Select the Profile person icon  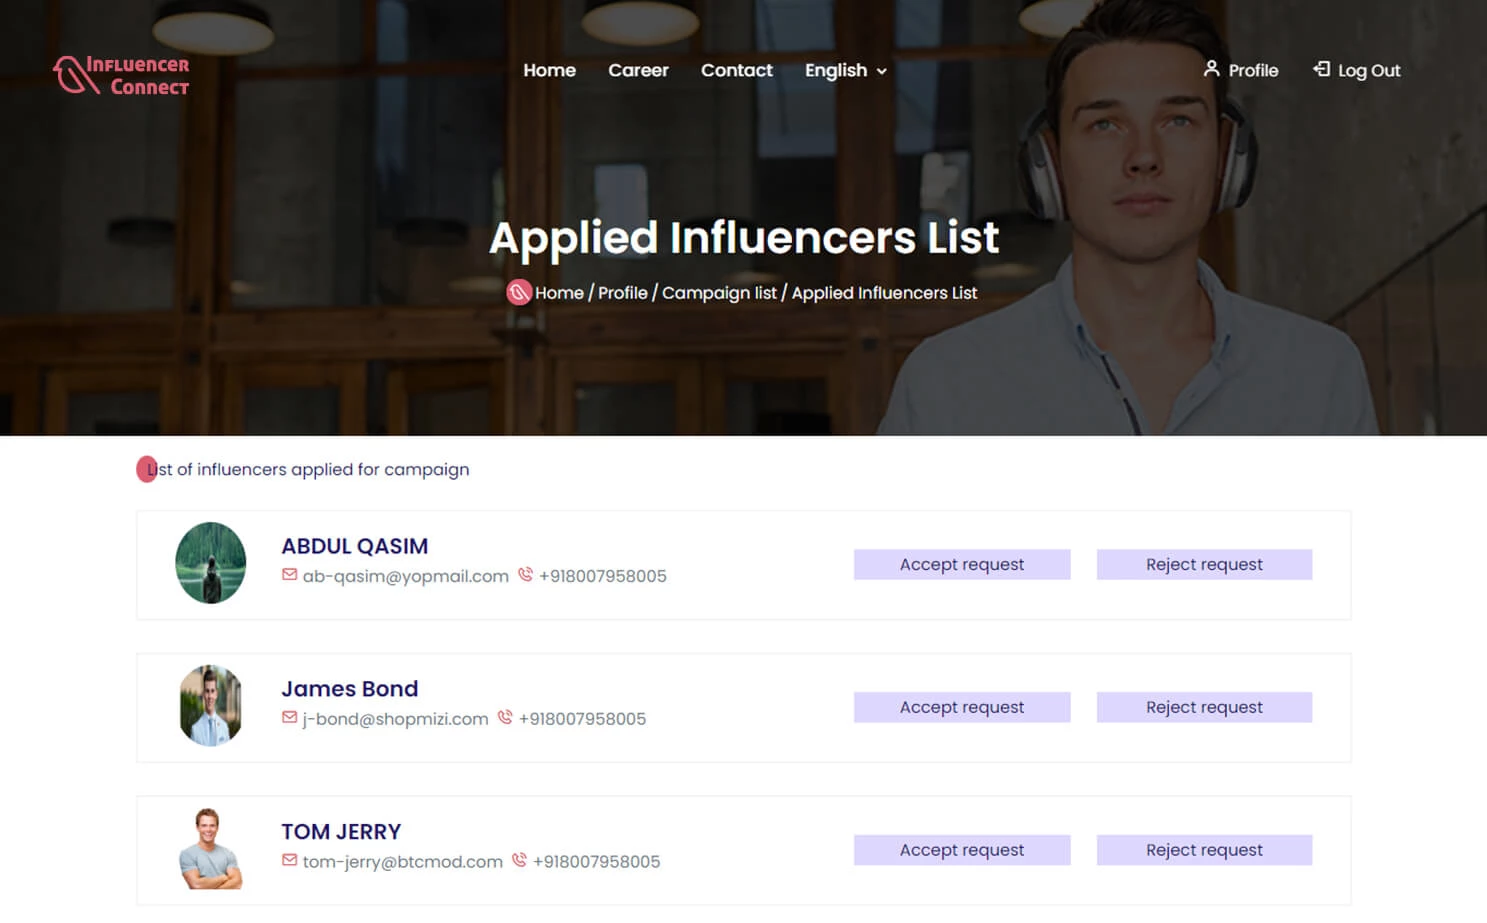(x=1211, y=70)
